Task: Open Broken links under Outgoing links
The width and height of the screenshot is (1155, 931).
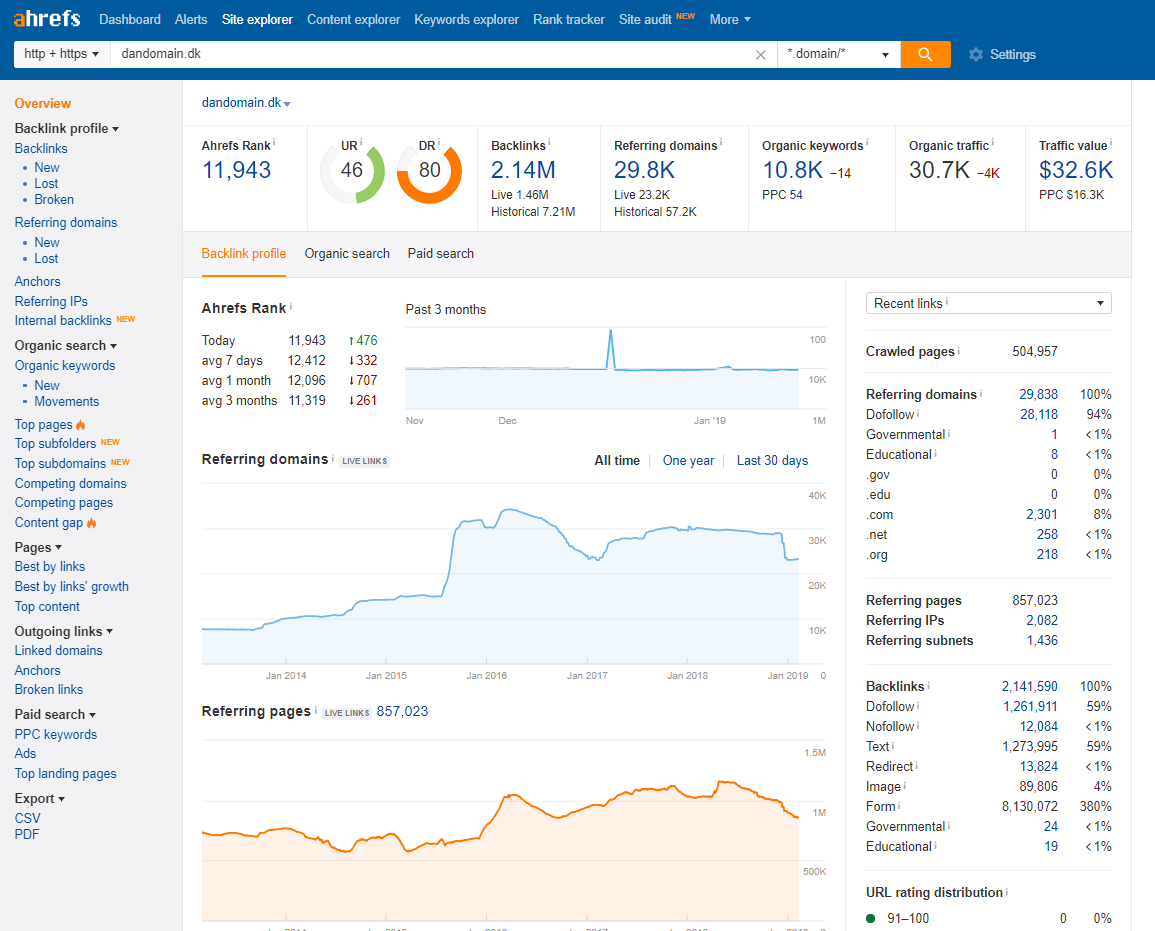Action: [49, 689]
